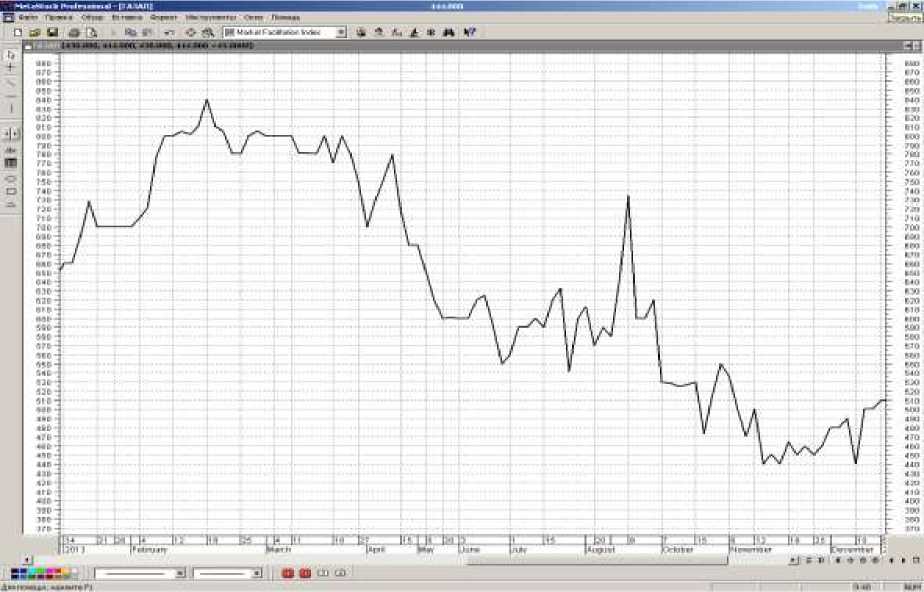This screenshot has width=924, height=592.
Task: Click the binoculars search toolbar icon
Action: [x=449, y=32]
